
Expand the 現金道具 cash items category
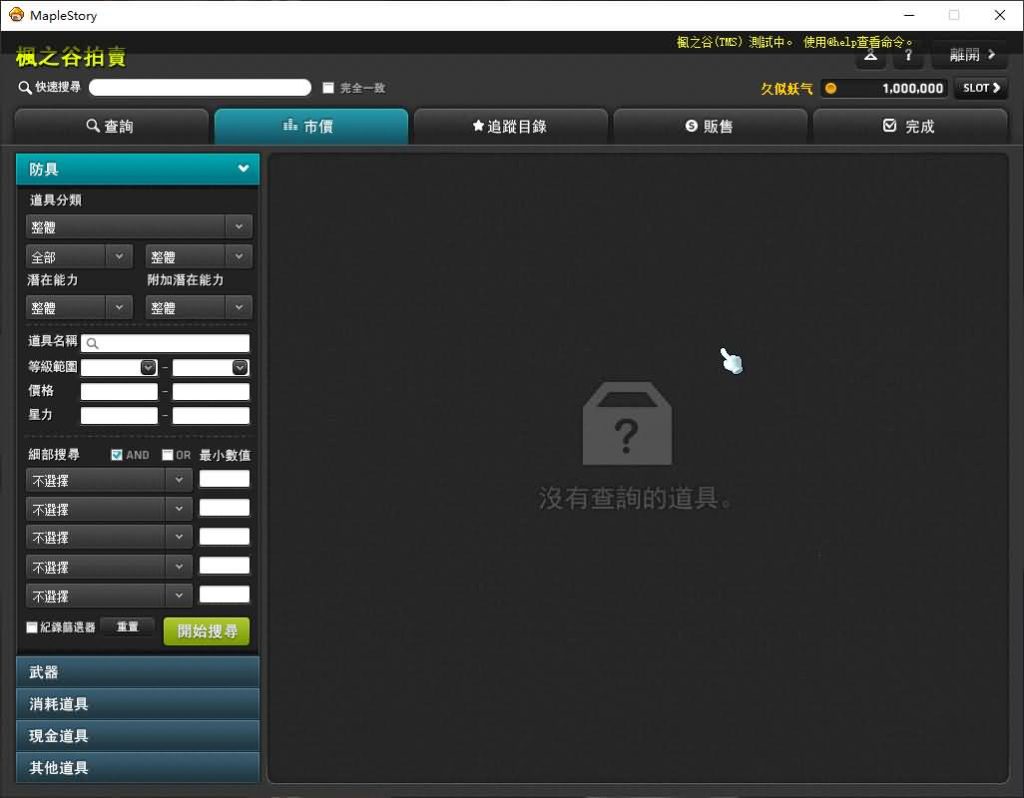tap(138, 736)
